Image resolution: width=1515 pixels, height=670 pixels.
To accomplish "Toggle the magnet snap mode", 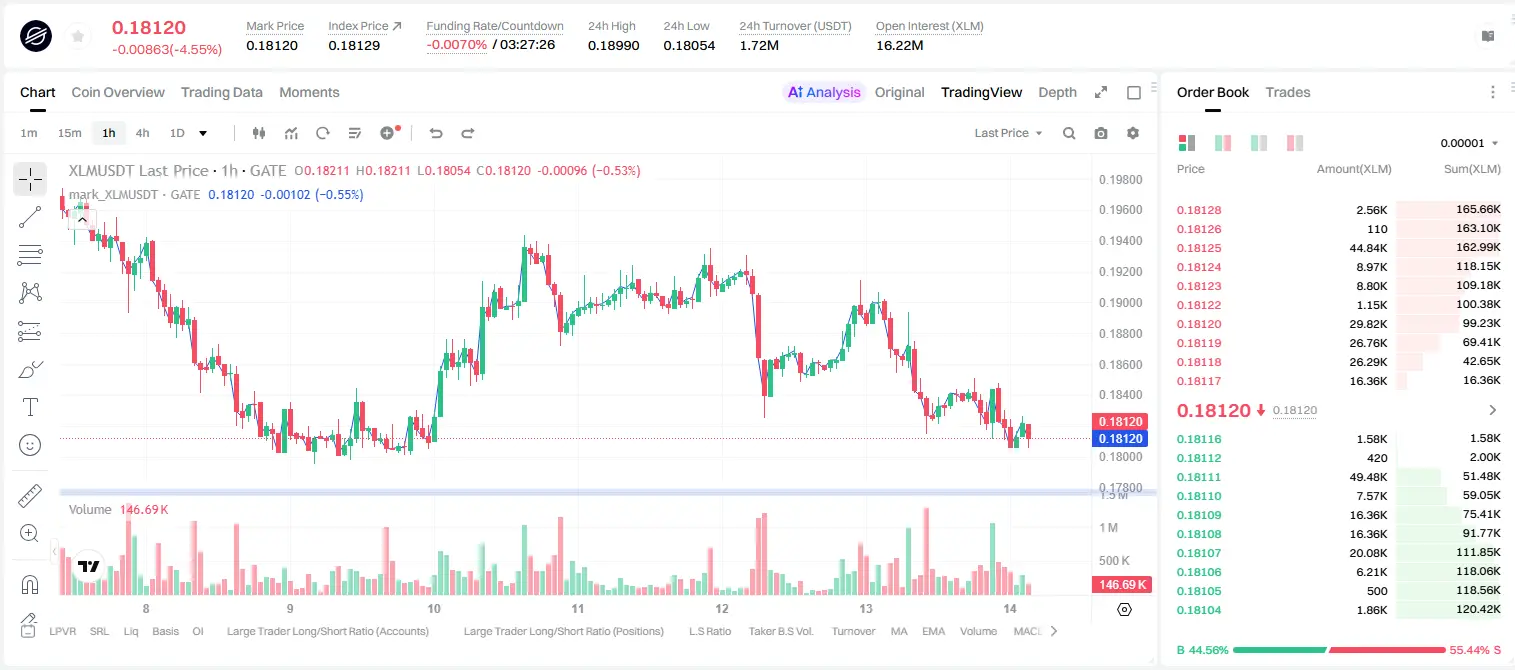I will point(30,584).
